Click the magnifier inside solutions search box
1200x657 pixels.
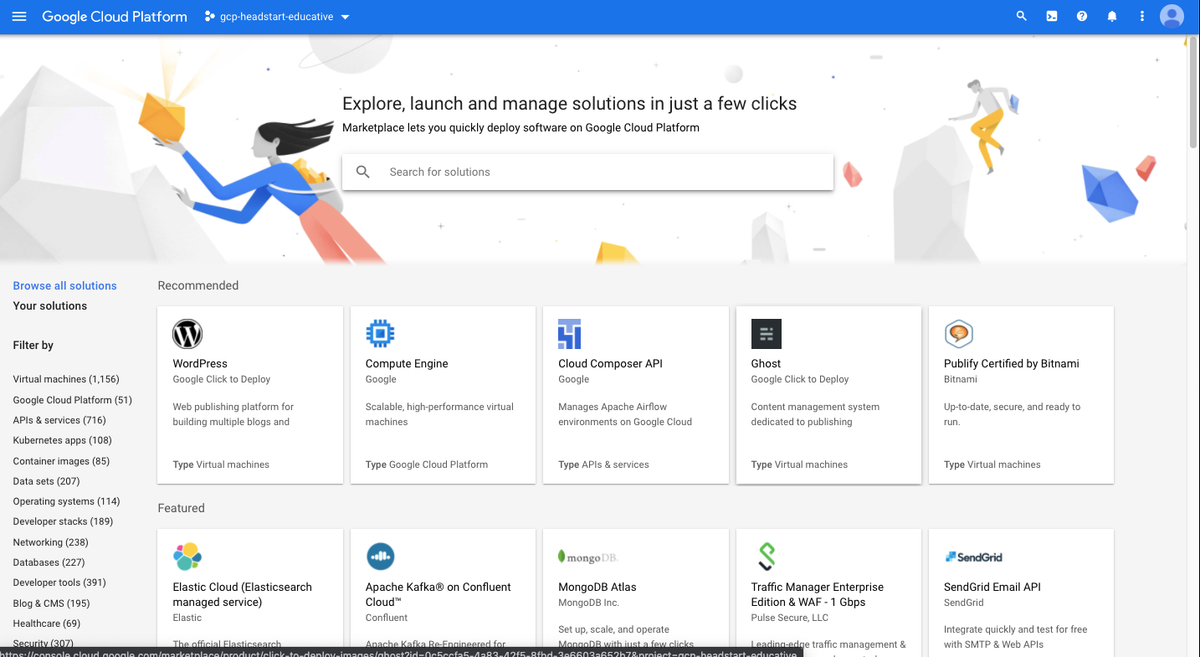pos(363,172)
